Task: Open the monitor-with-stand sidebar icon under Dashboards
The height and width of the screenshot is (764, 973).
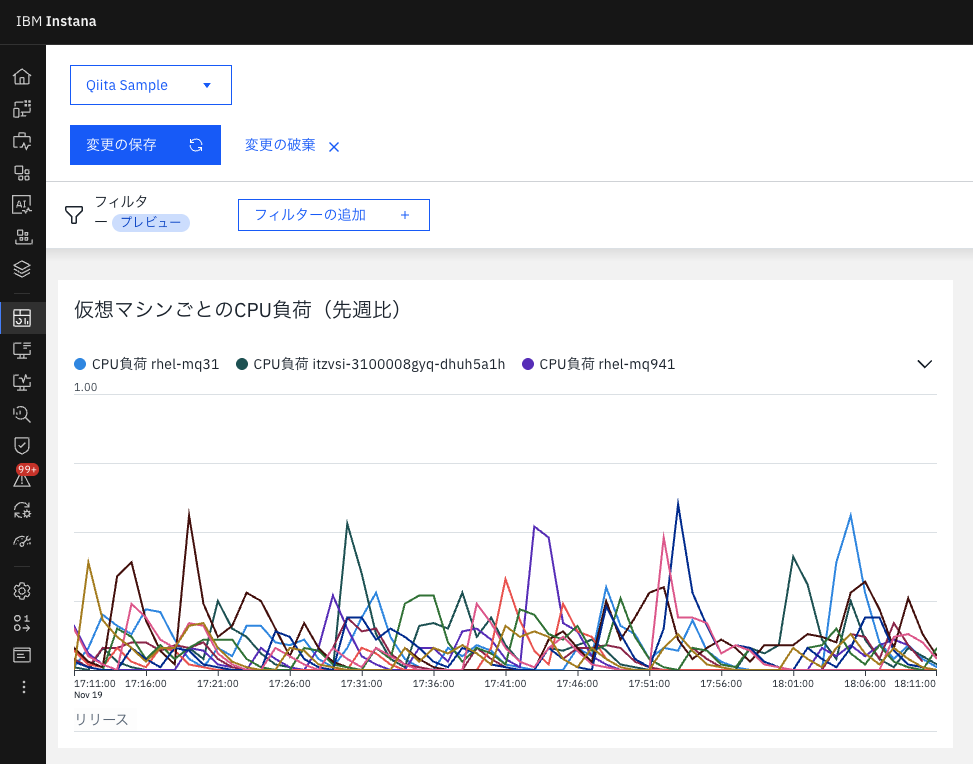Action: [x=22, y=350]
